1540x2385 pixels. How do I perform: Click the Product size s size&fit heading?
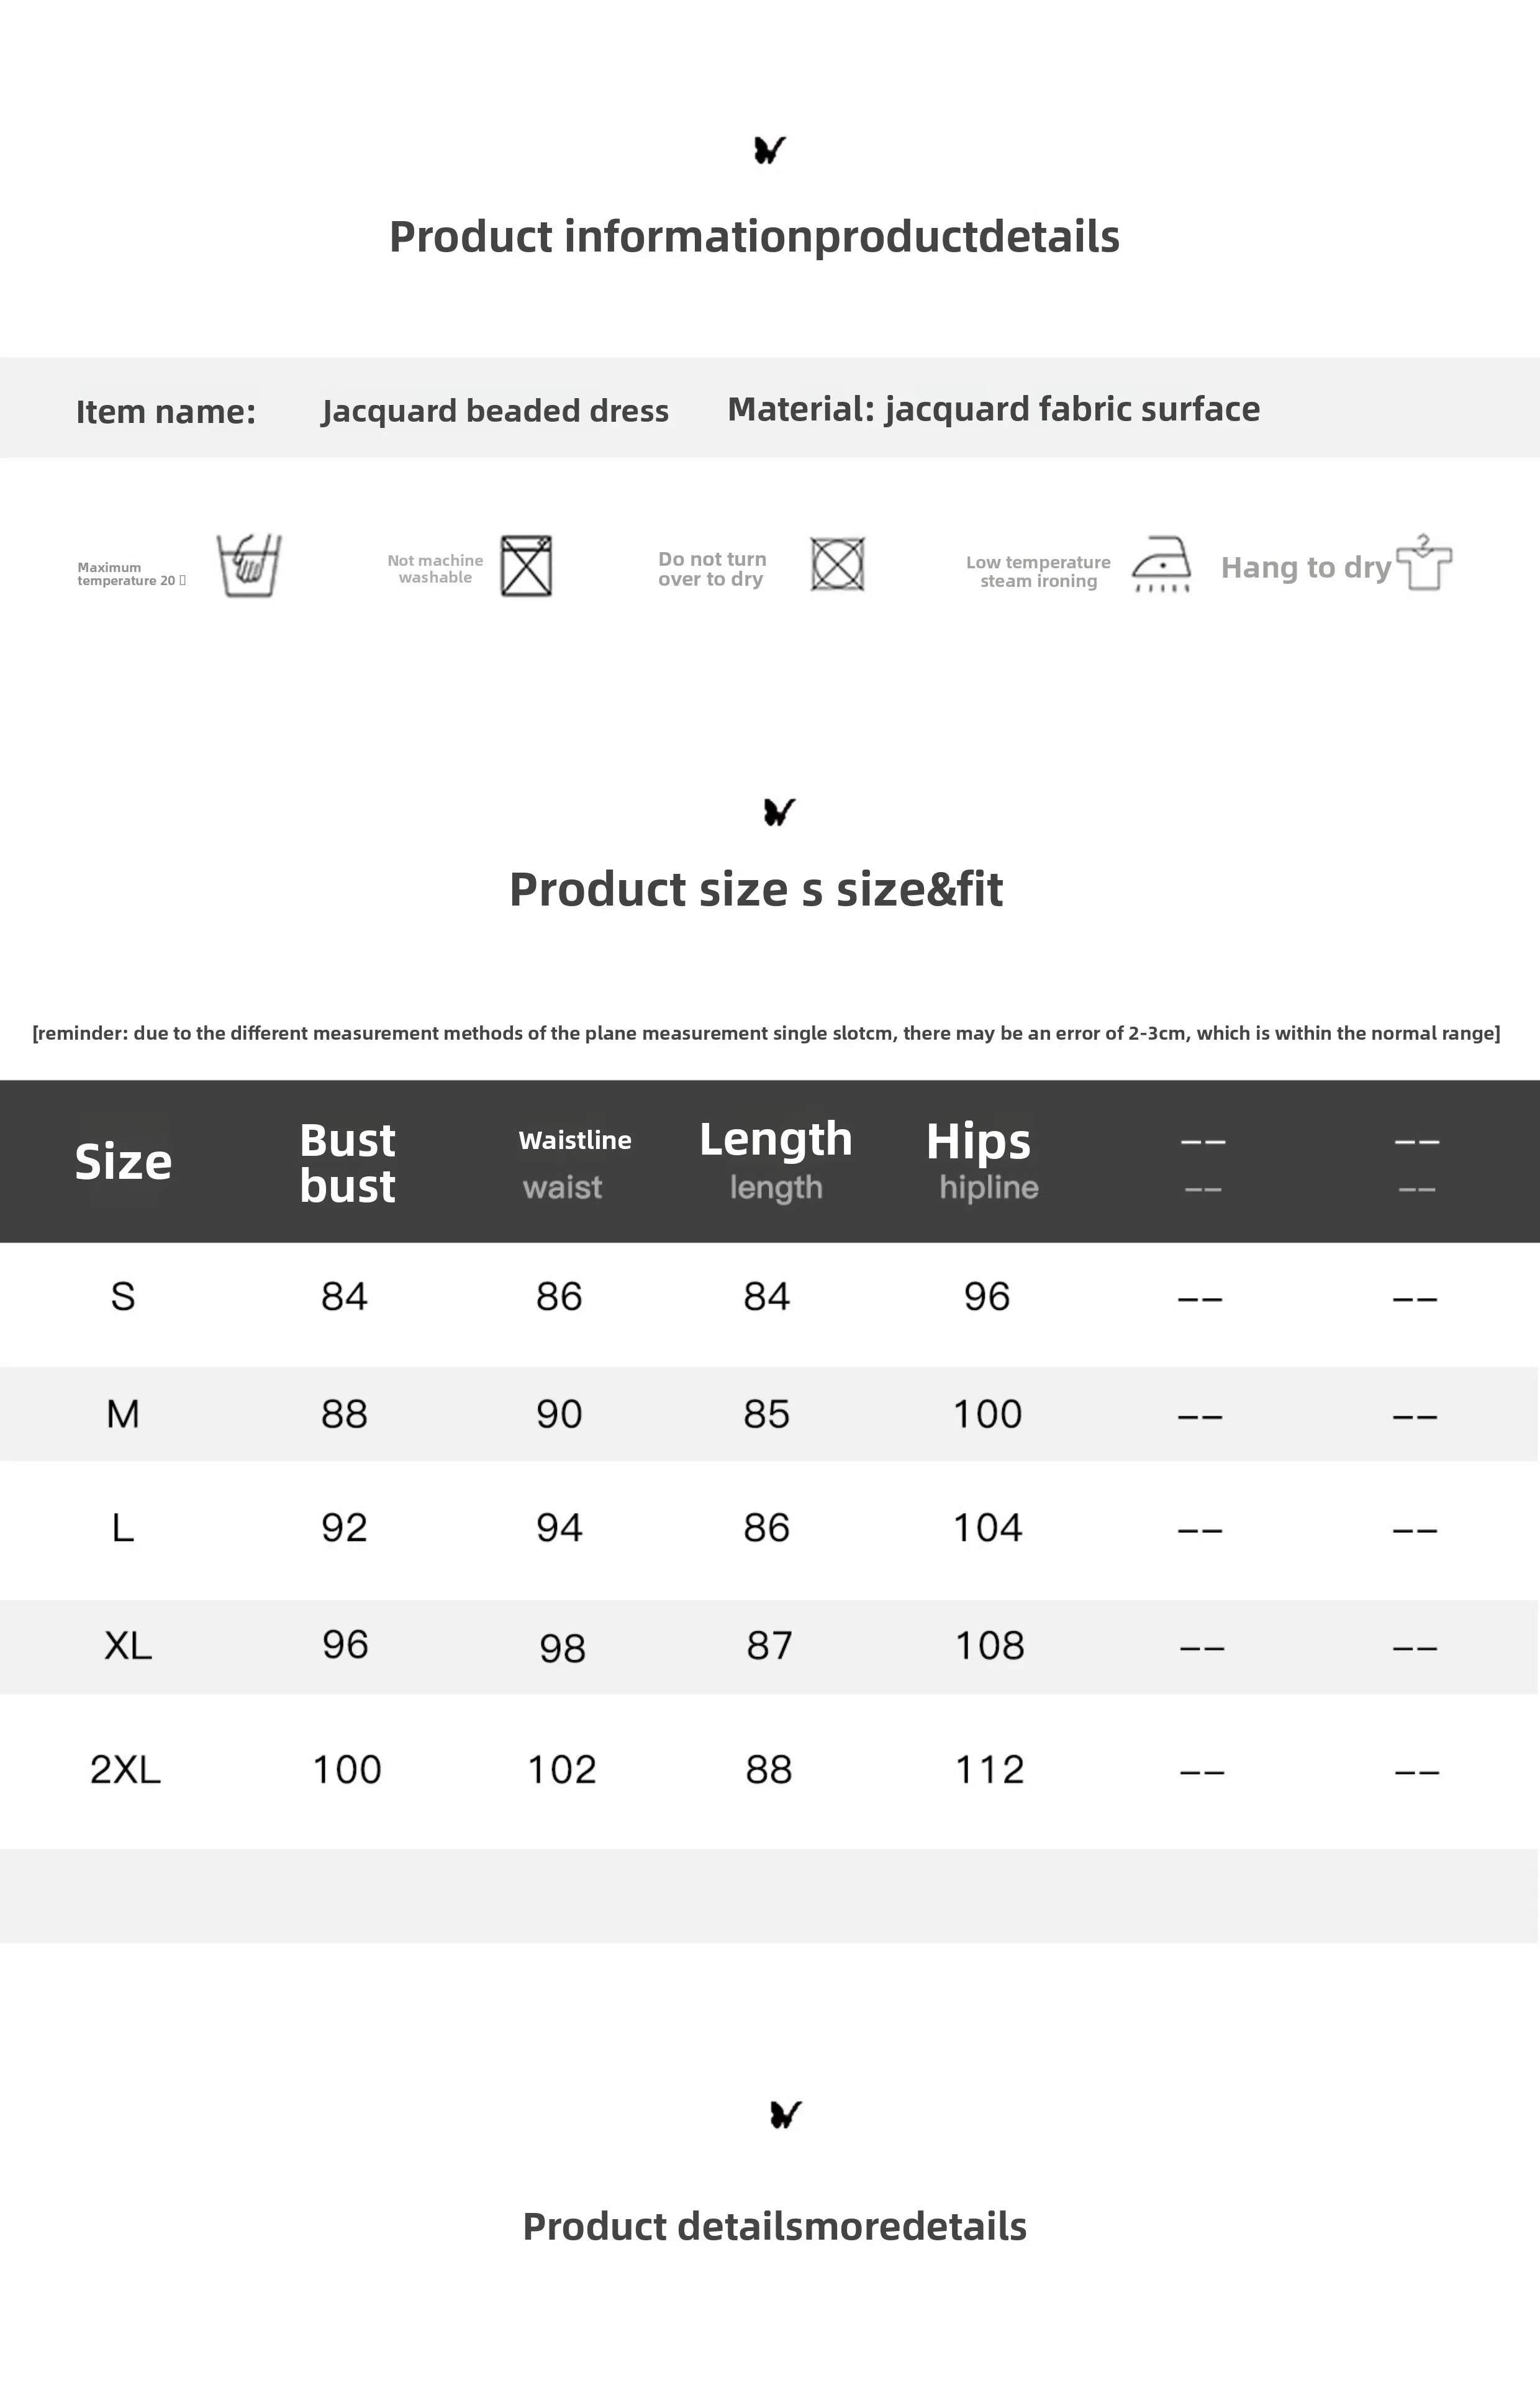coord(756,889)
